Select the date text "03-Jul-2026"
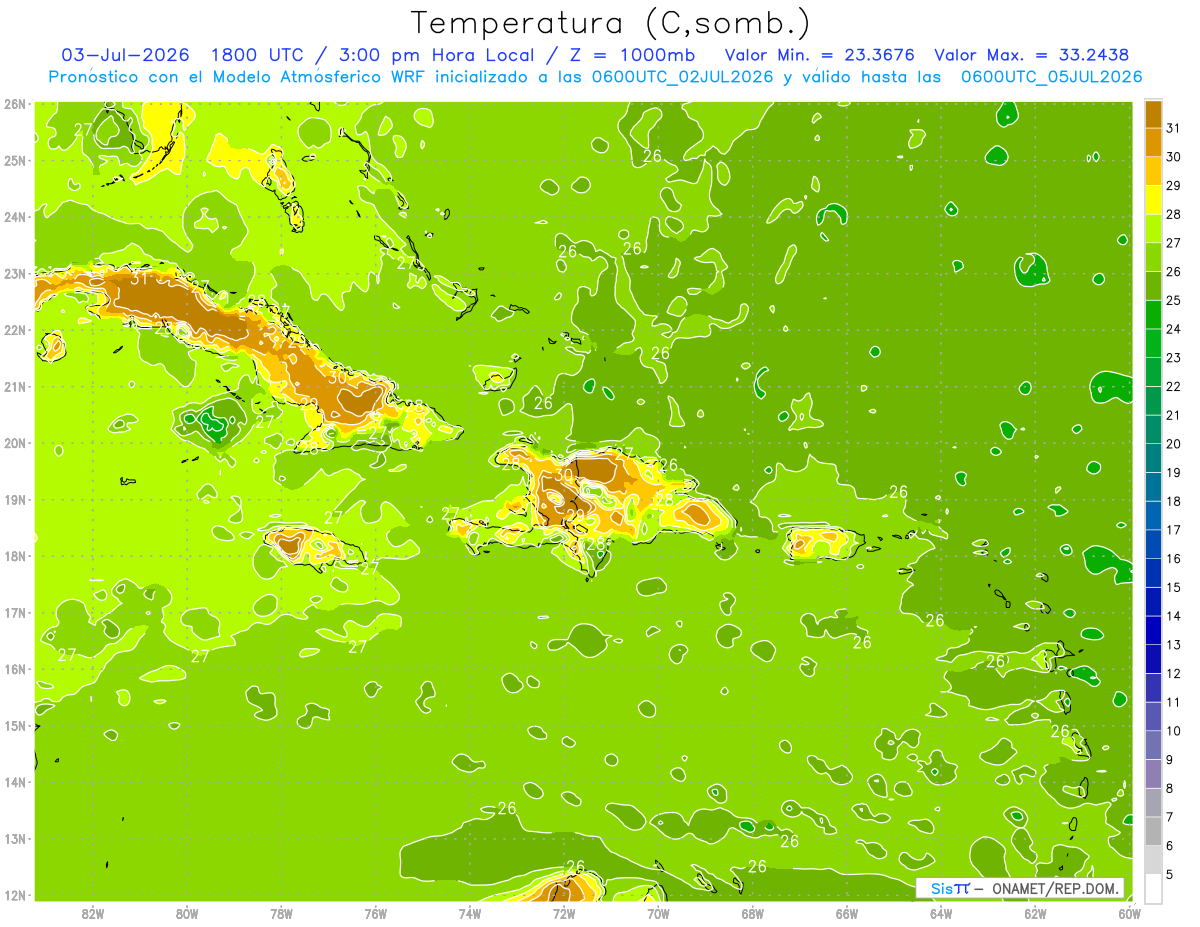Image resolution: width=1200 pixels, height=927 pixels. point(125,55)
